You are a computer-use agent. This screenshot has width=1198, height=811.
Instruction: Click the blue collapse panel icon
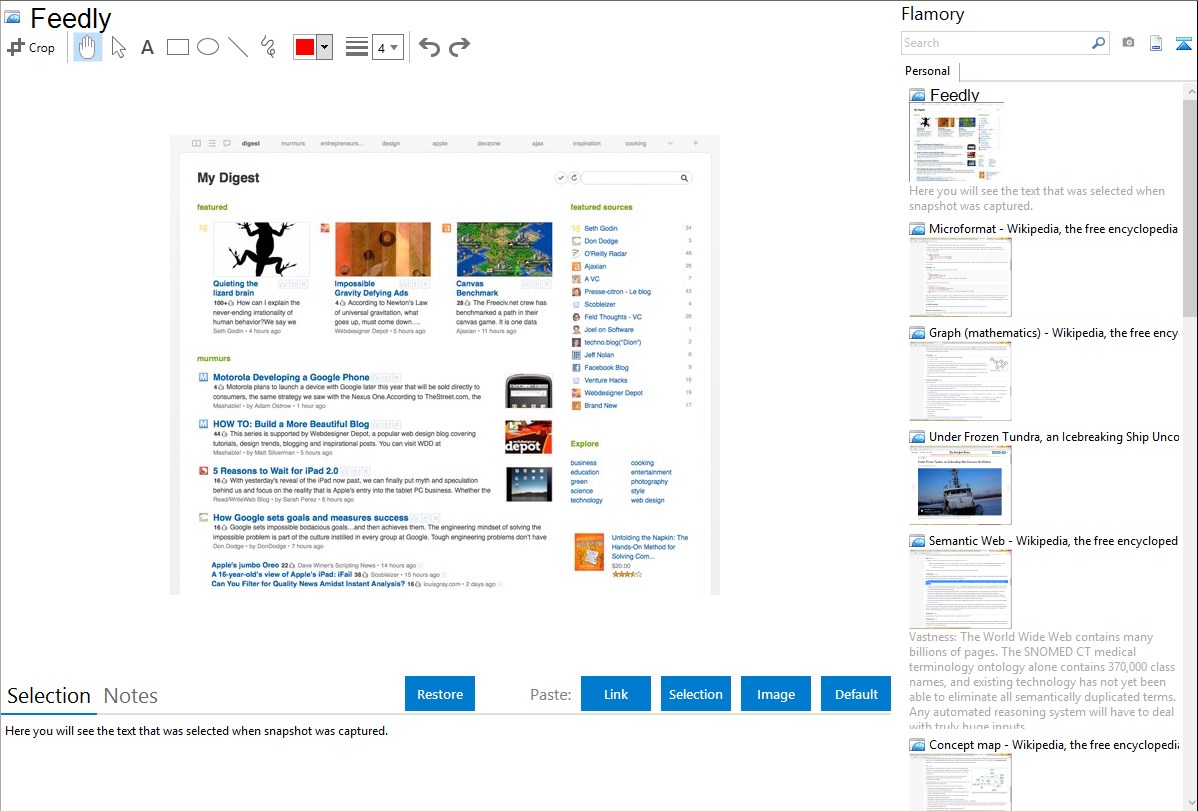click(1183, 44)
